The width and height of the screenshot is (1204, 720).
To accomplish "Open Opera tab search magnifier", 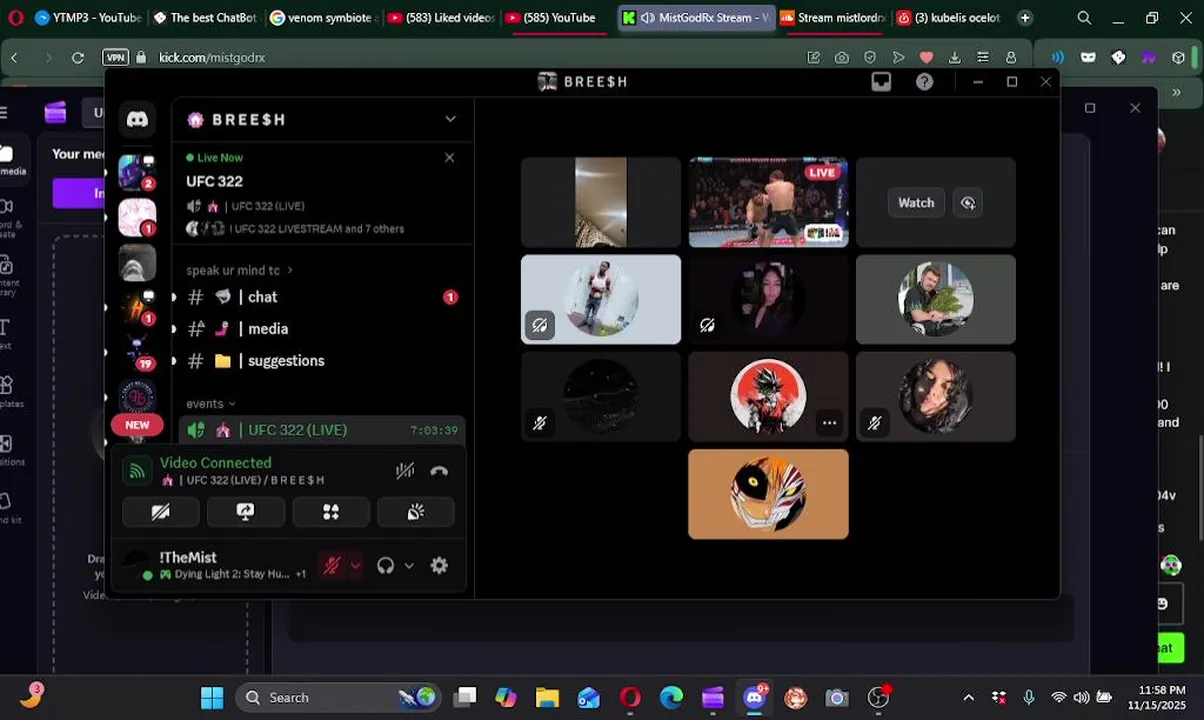I will click(x=1084, y=18).
